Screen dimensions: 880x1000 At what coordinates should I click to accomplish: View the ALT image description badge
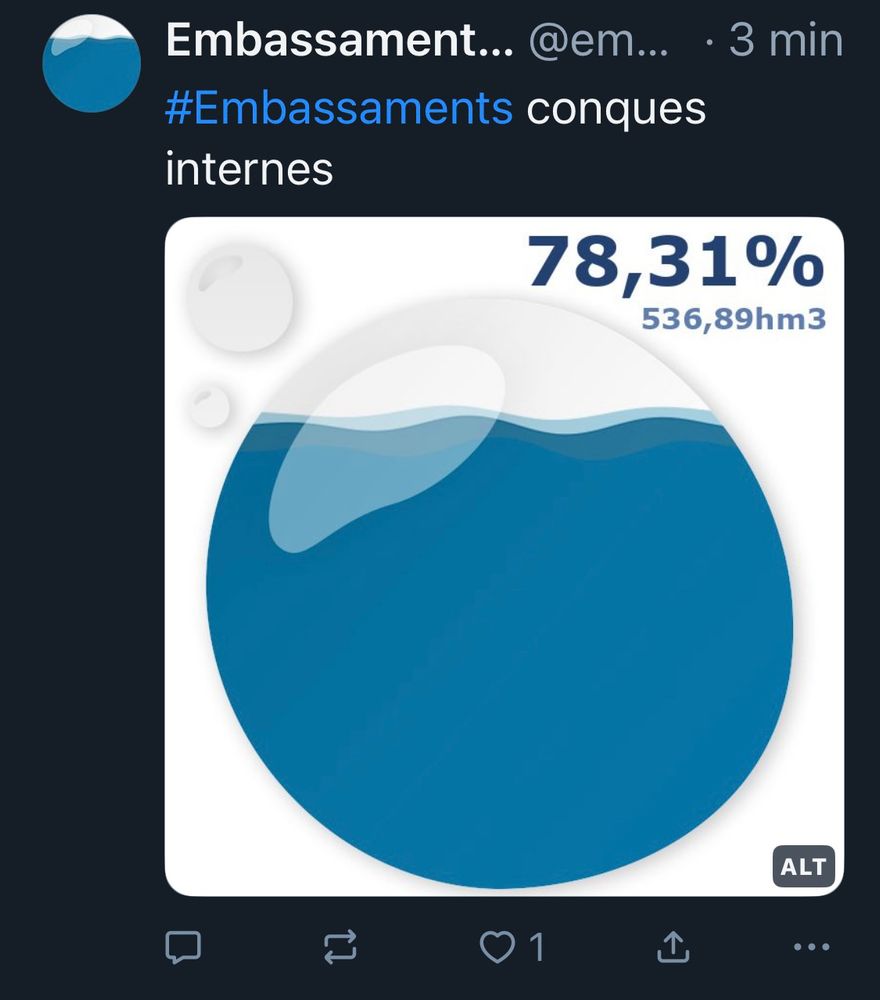pyautogui.click(x=803, y=867)
